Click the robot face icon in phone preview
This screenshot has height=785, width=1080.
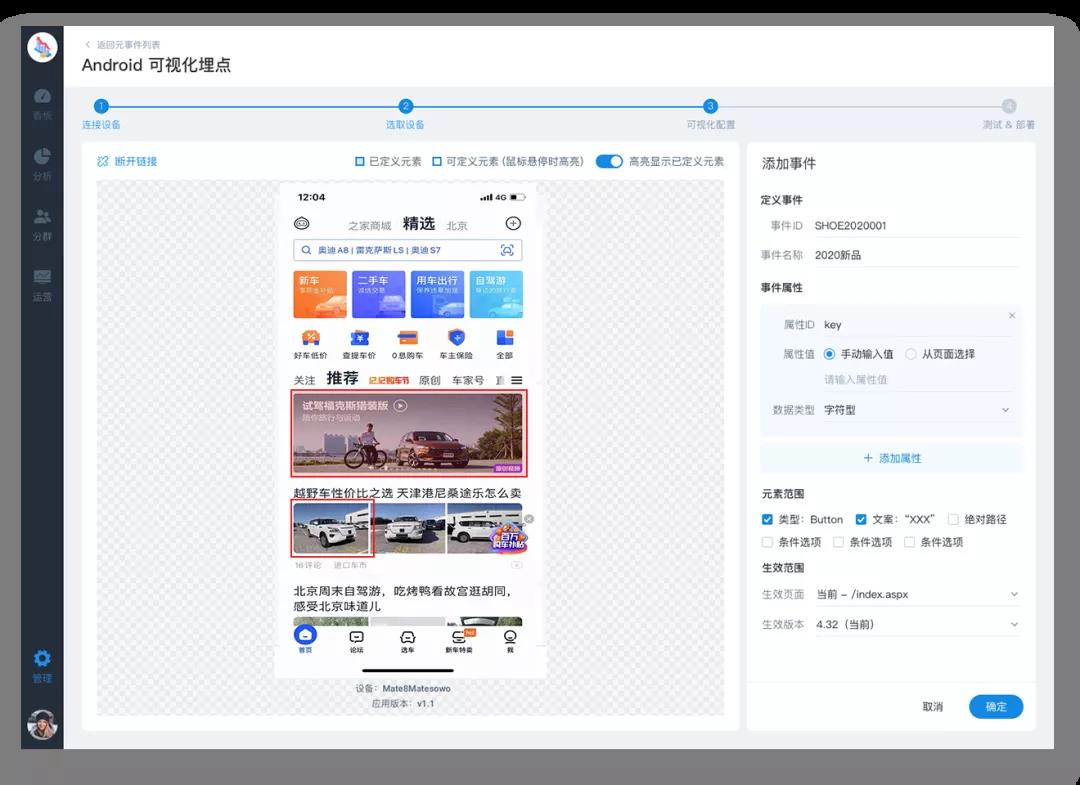(x=302, y=223)
